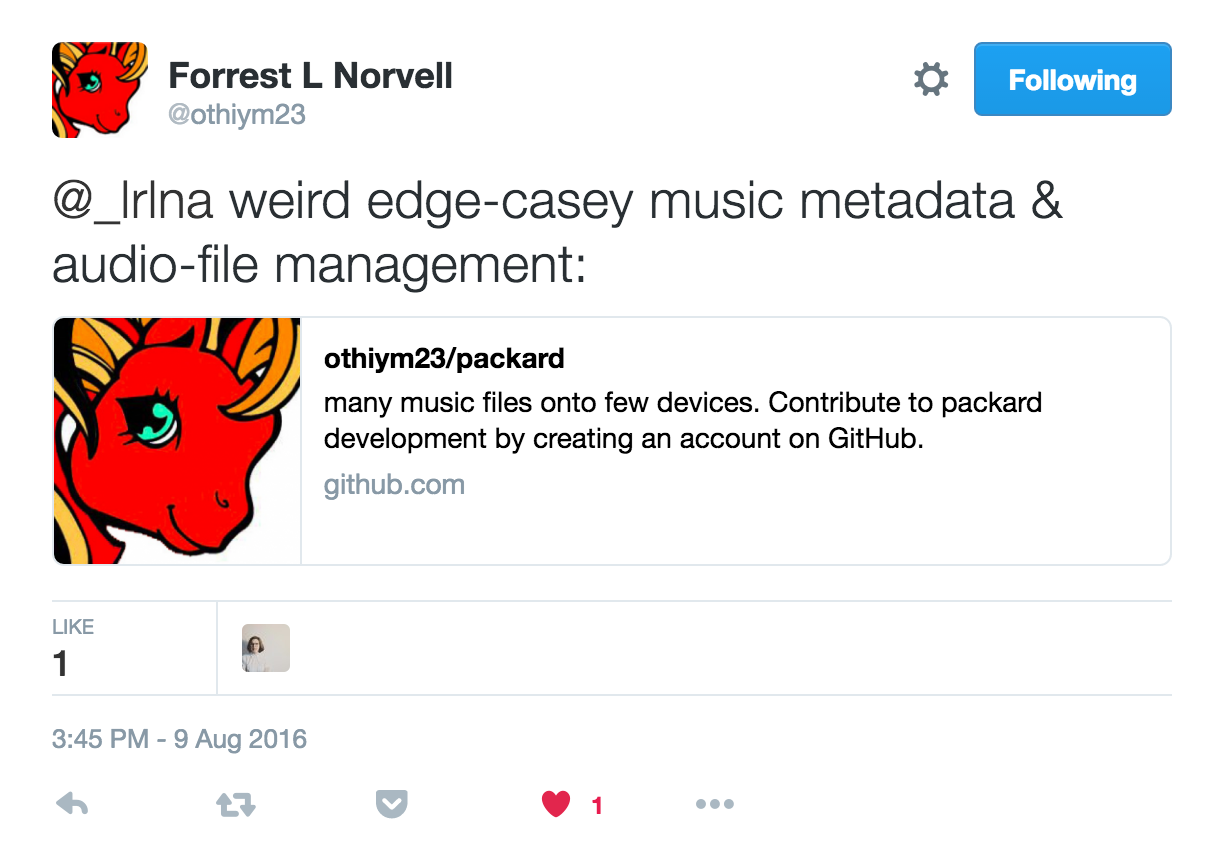Save tweet with Pocket icon
Viewport: 1226px width, 858px height.
(x=391, y=803)
